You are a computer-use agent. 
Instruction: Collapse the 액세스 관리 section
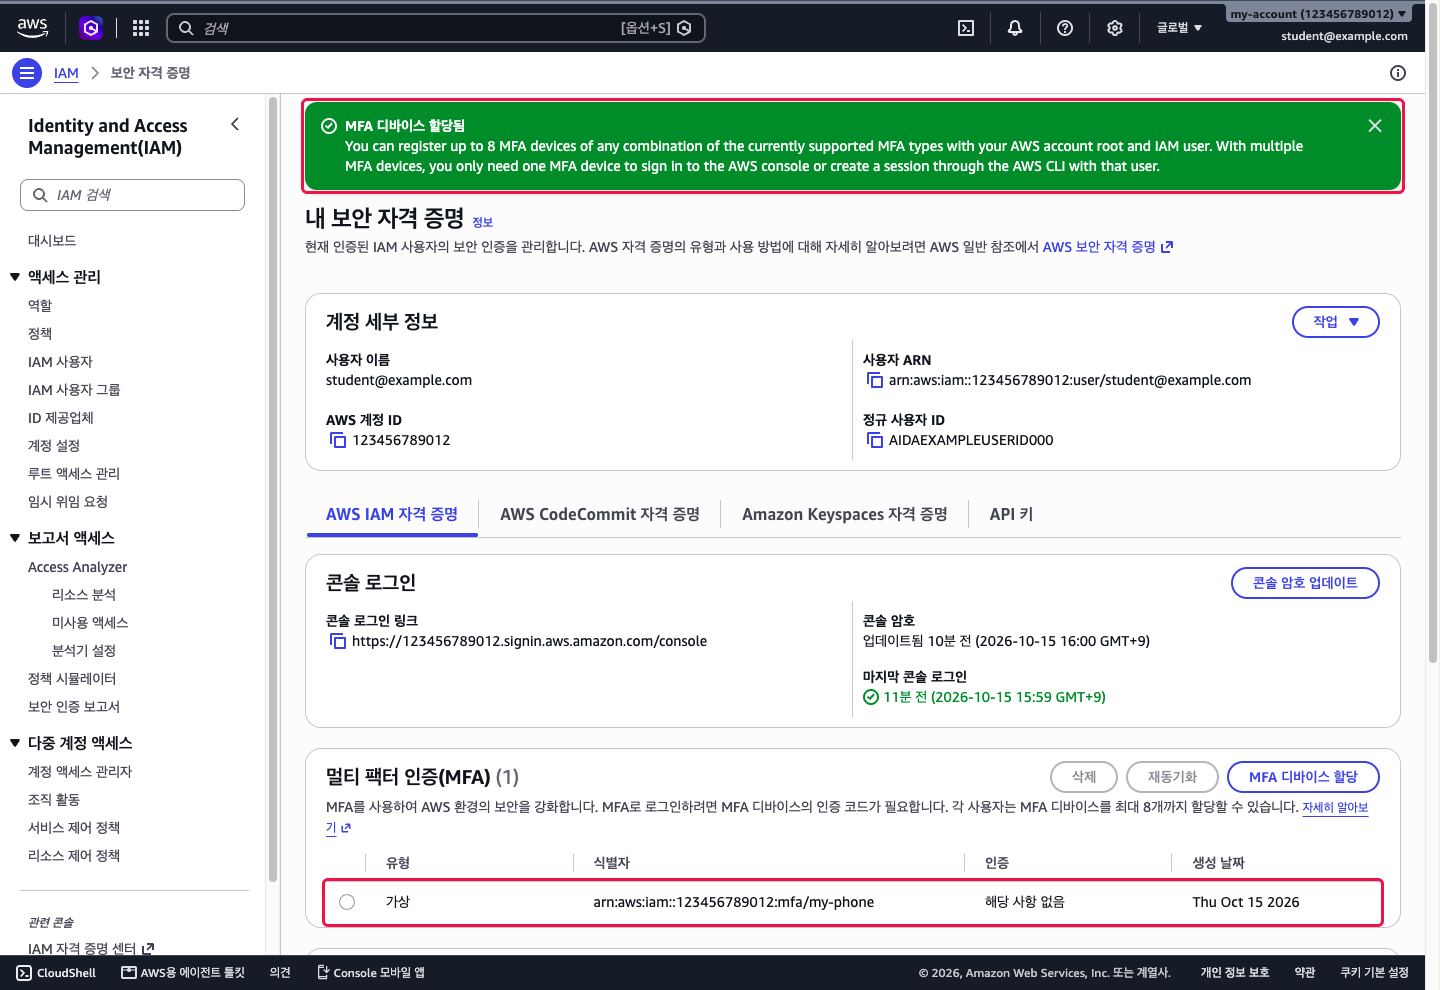tap(15, 277)
